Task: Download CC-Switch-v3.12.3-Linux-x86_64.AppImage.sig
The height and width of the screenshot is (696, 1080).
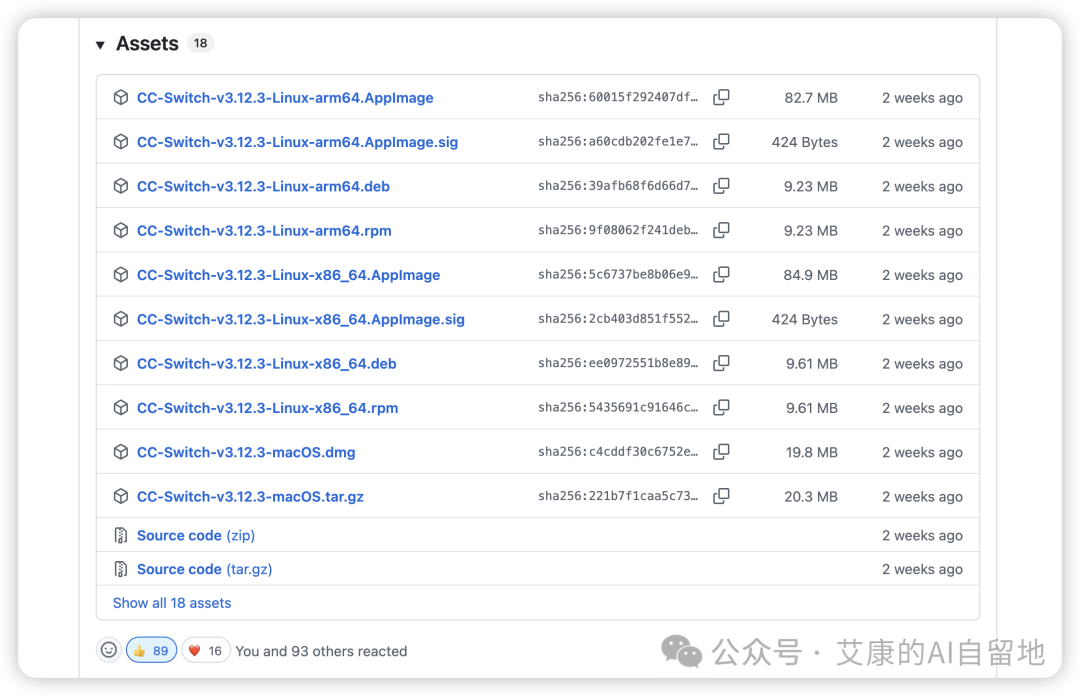Action: tap(301, 319)
